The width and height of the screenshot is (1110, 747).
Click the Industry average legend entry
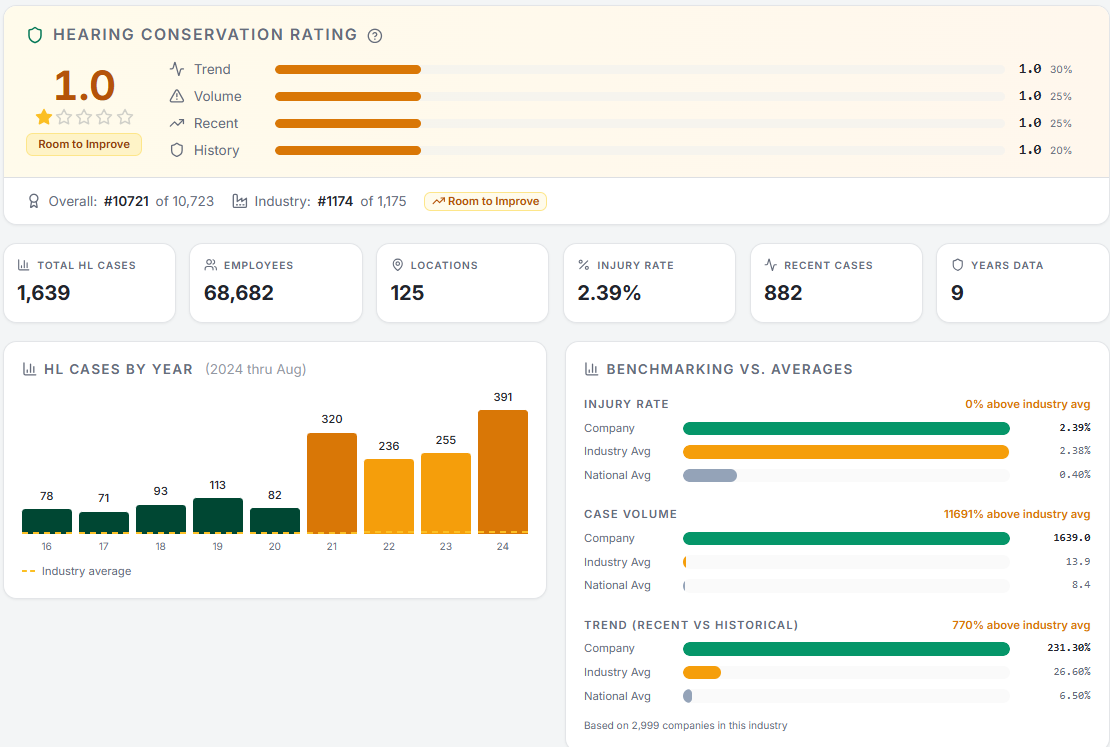click(x=77, y=571)
